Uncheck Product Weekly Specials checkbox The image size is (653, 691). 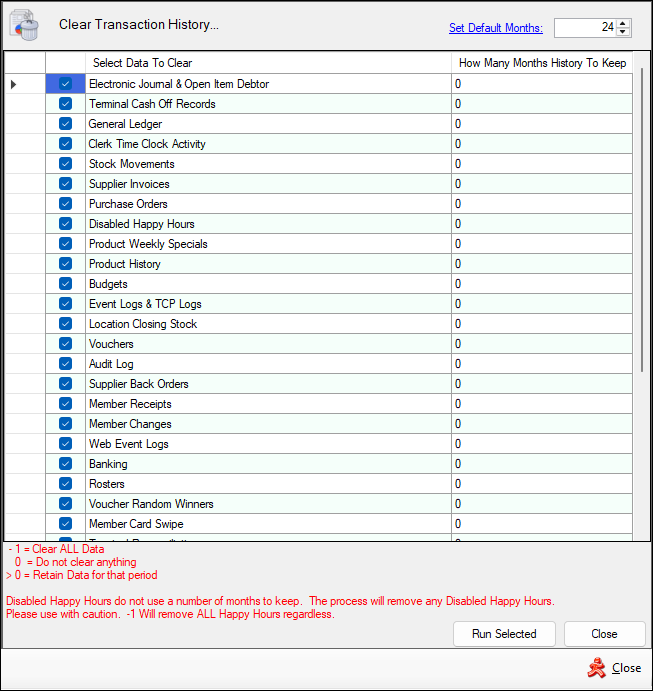click(x=65, y=244)
